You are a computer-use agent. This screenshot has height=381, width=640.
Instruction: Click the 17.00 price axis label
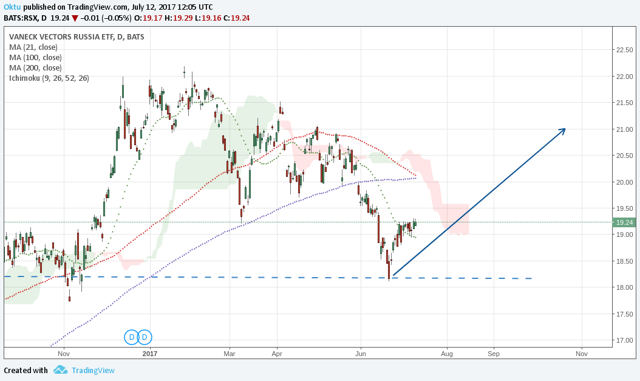point(624,340)
